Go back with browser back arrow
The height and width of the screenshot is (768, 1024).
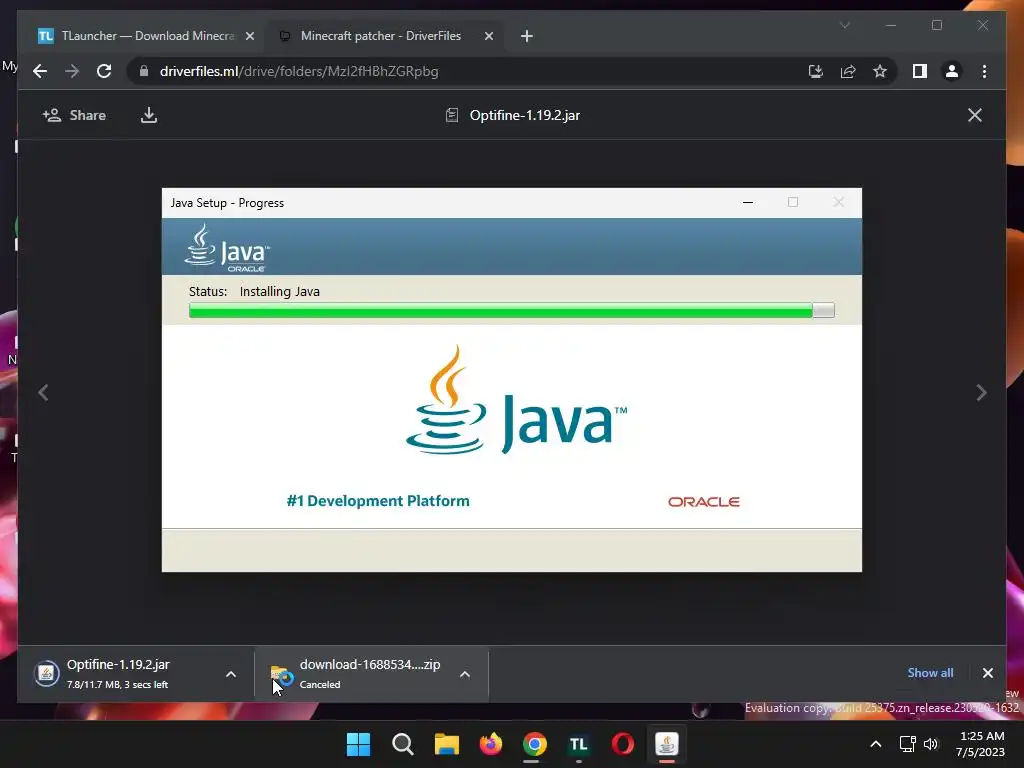(40, 71)
